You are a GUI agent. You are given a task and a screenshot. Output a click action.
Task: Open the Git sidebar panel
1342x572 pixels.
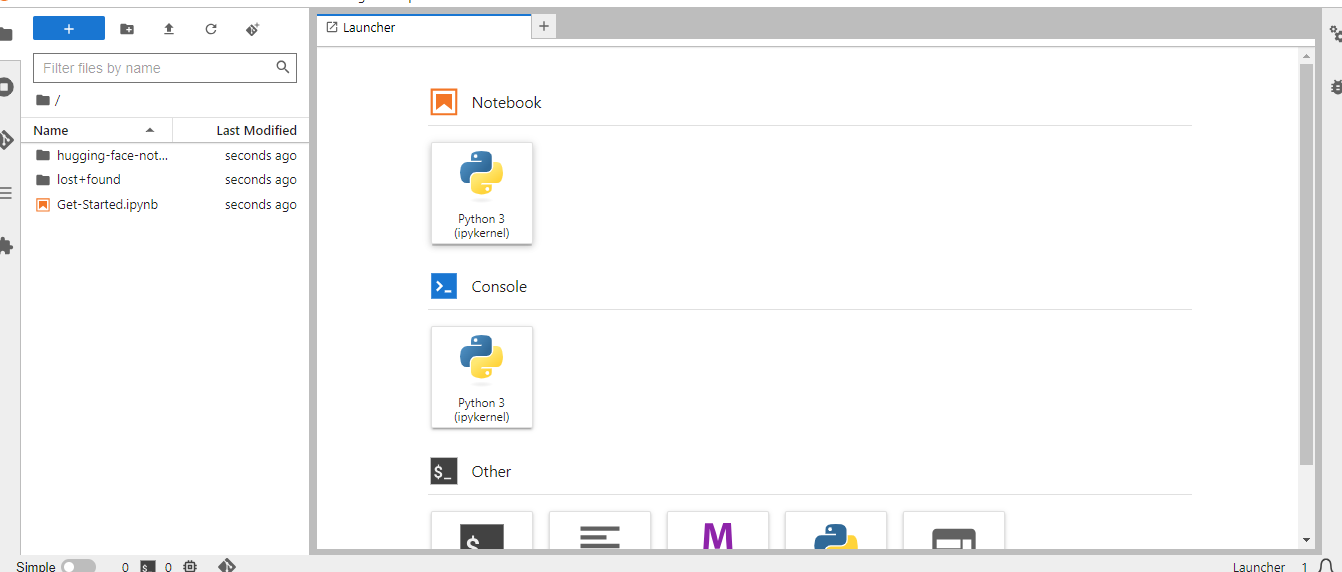point(6,140)
